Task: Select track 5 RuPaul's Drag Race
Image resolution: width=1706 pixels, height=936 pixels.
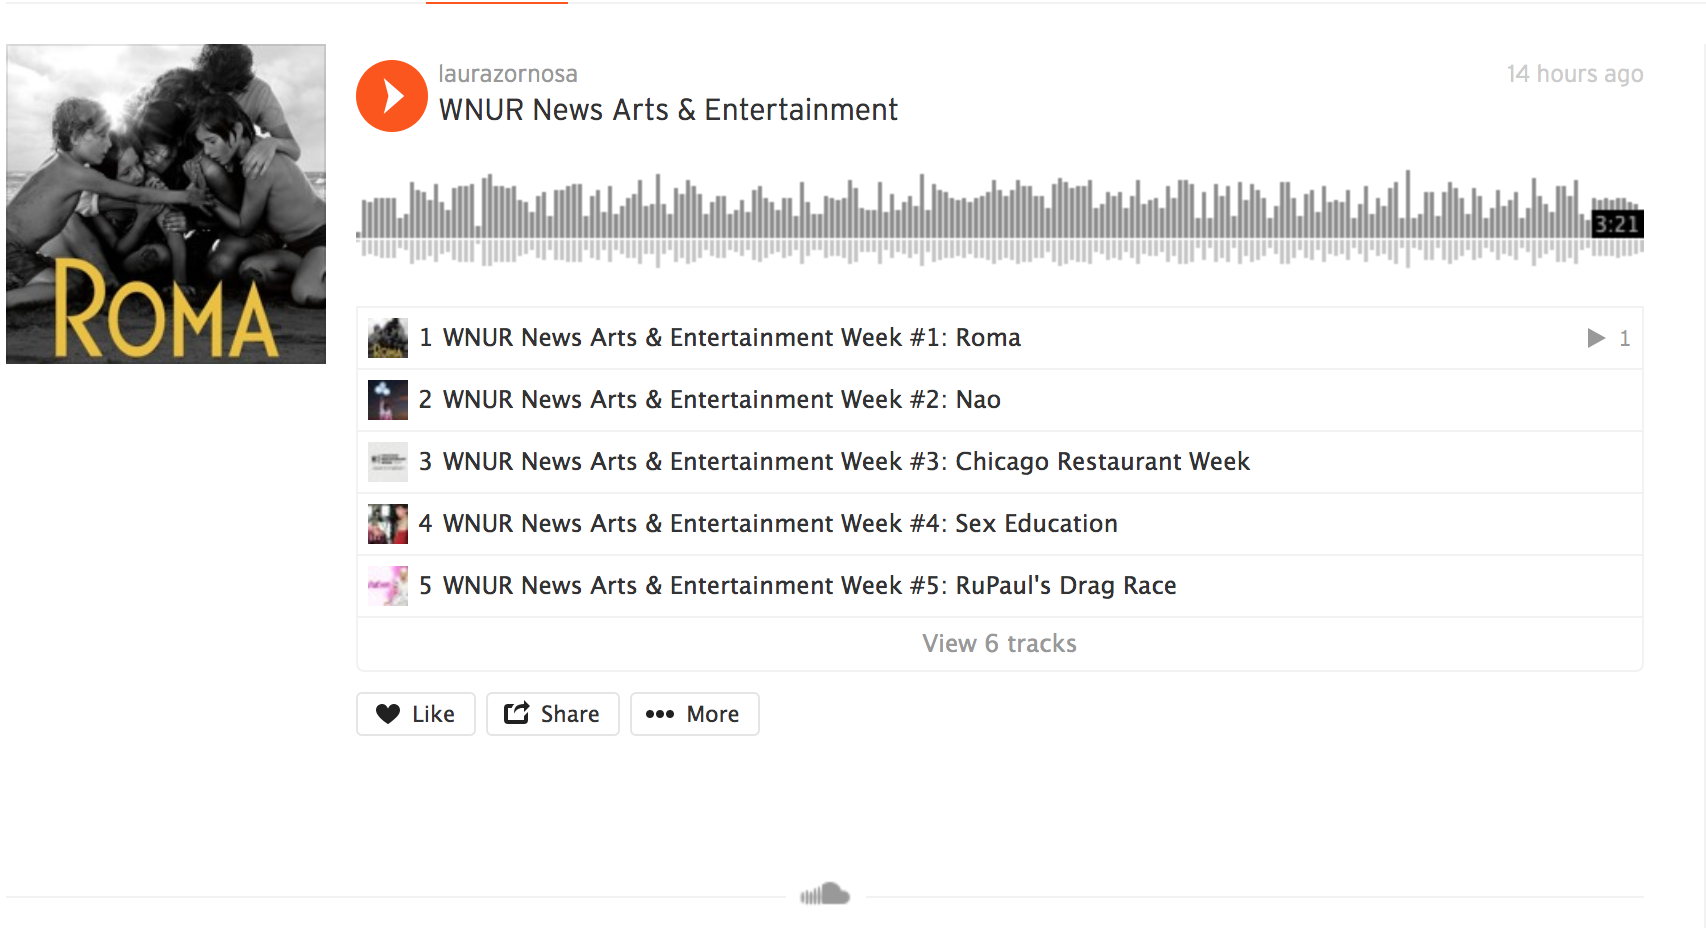Action: [x=1000, y=586]
